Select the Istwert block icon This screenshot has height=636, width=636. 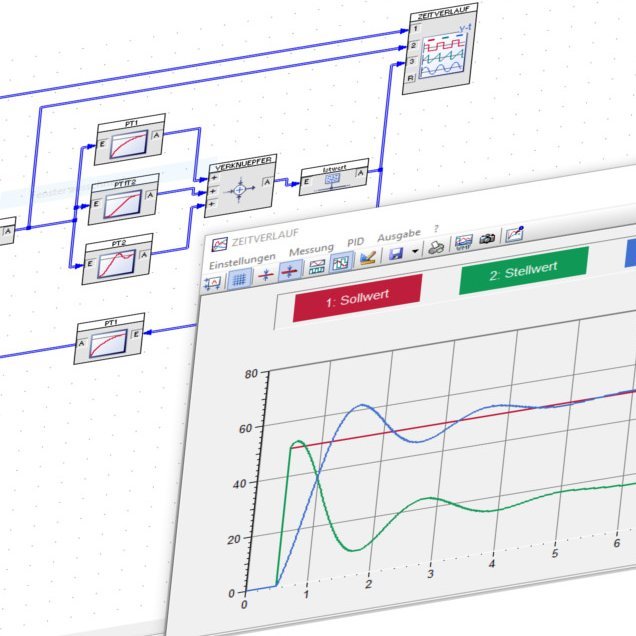[x=333, y=180]
